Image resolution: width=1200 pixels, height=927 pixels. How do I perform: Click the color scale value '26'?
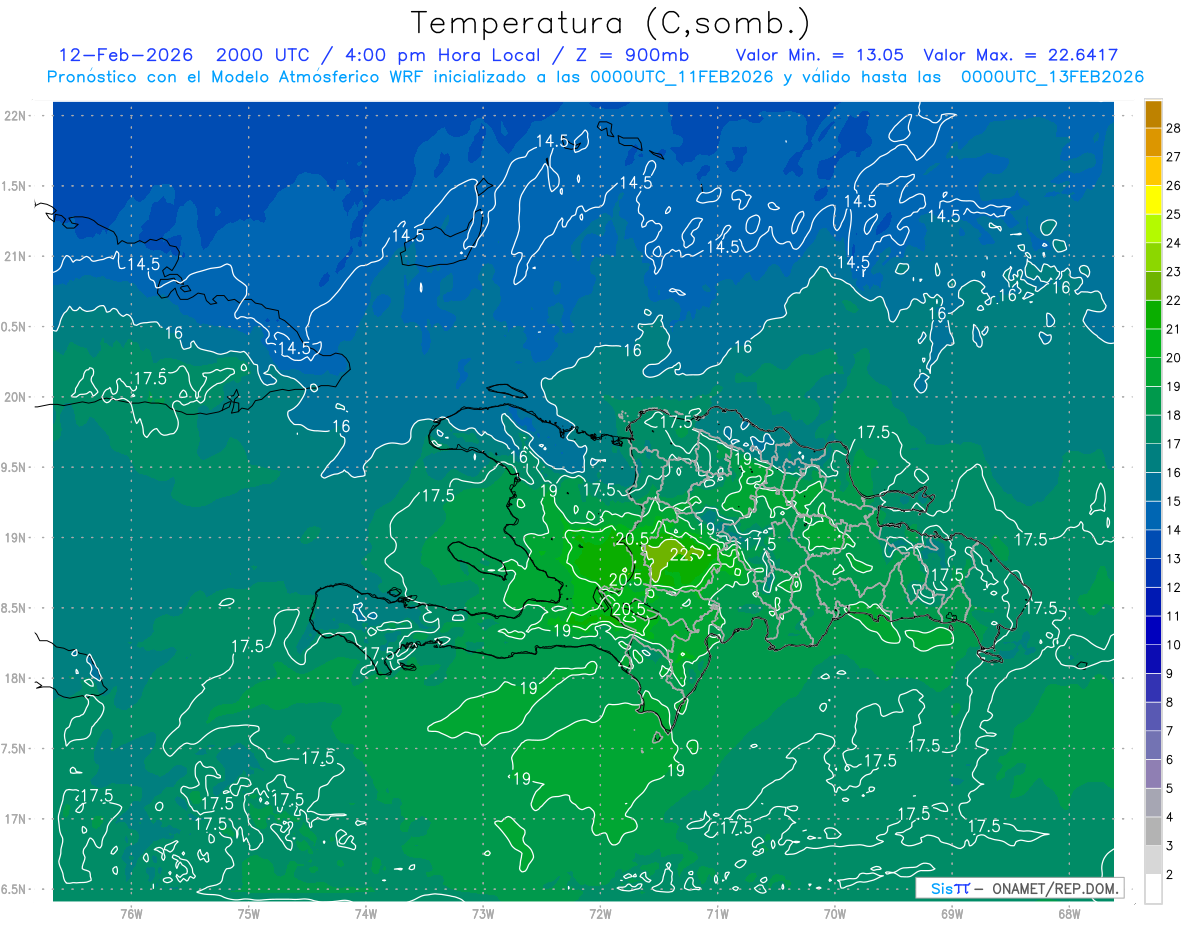1174,185
